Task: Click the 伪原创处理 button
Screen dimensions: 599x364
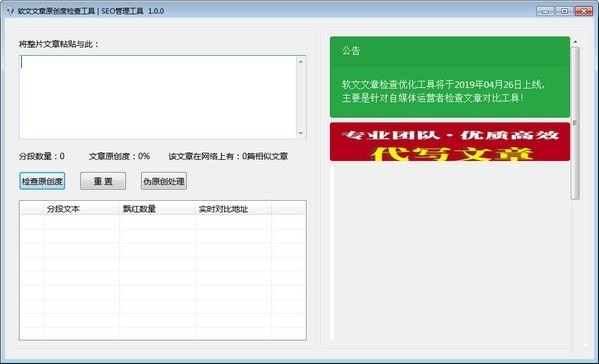Action: (164, 181)
